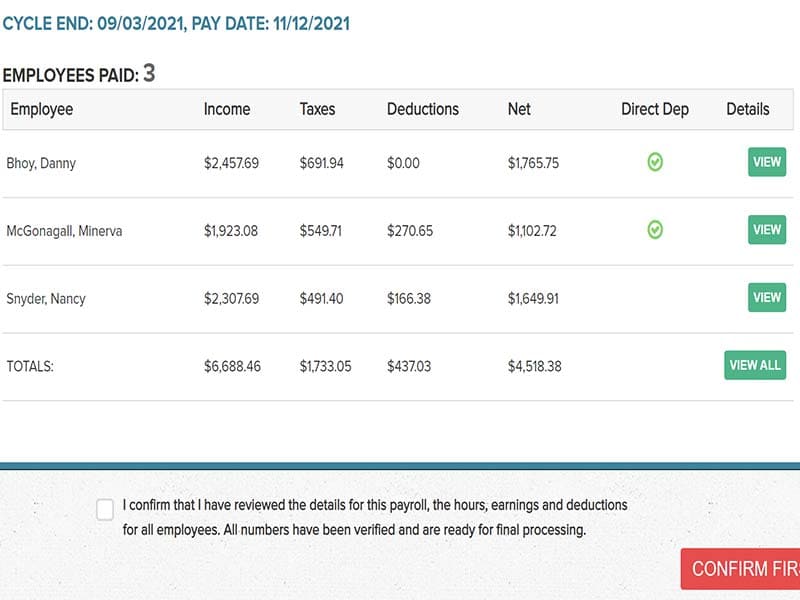Click the total net amount $4,518.38
This screenshot has width=800, height=600.
tap(535, 366)
